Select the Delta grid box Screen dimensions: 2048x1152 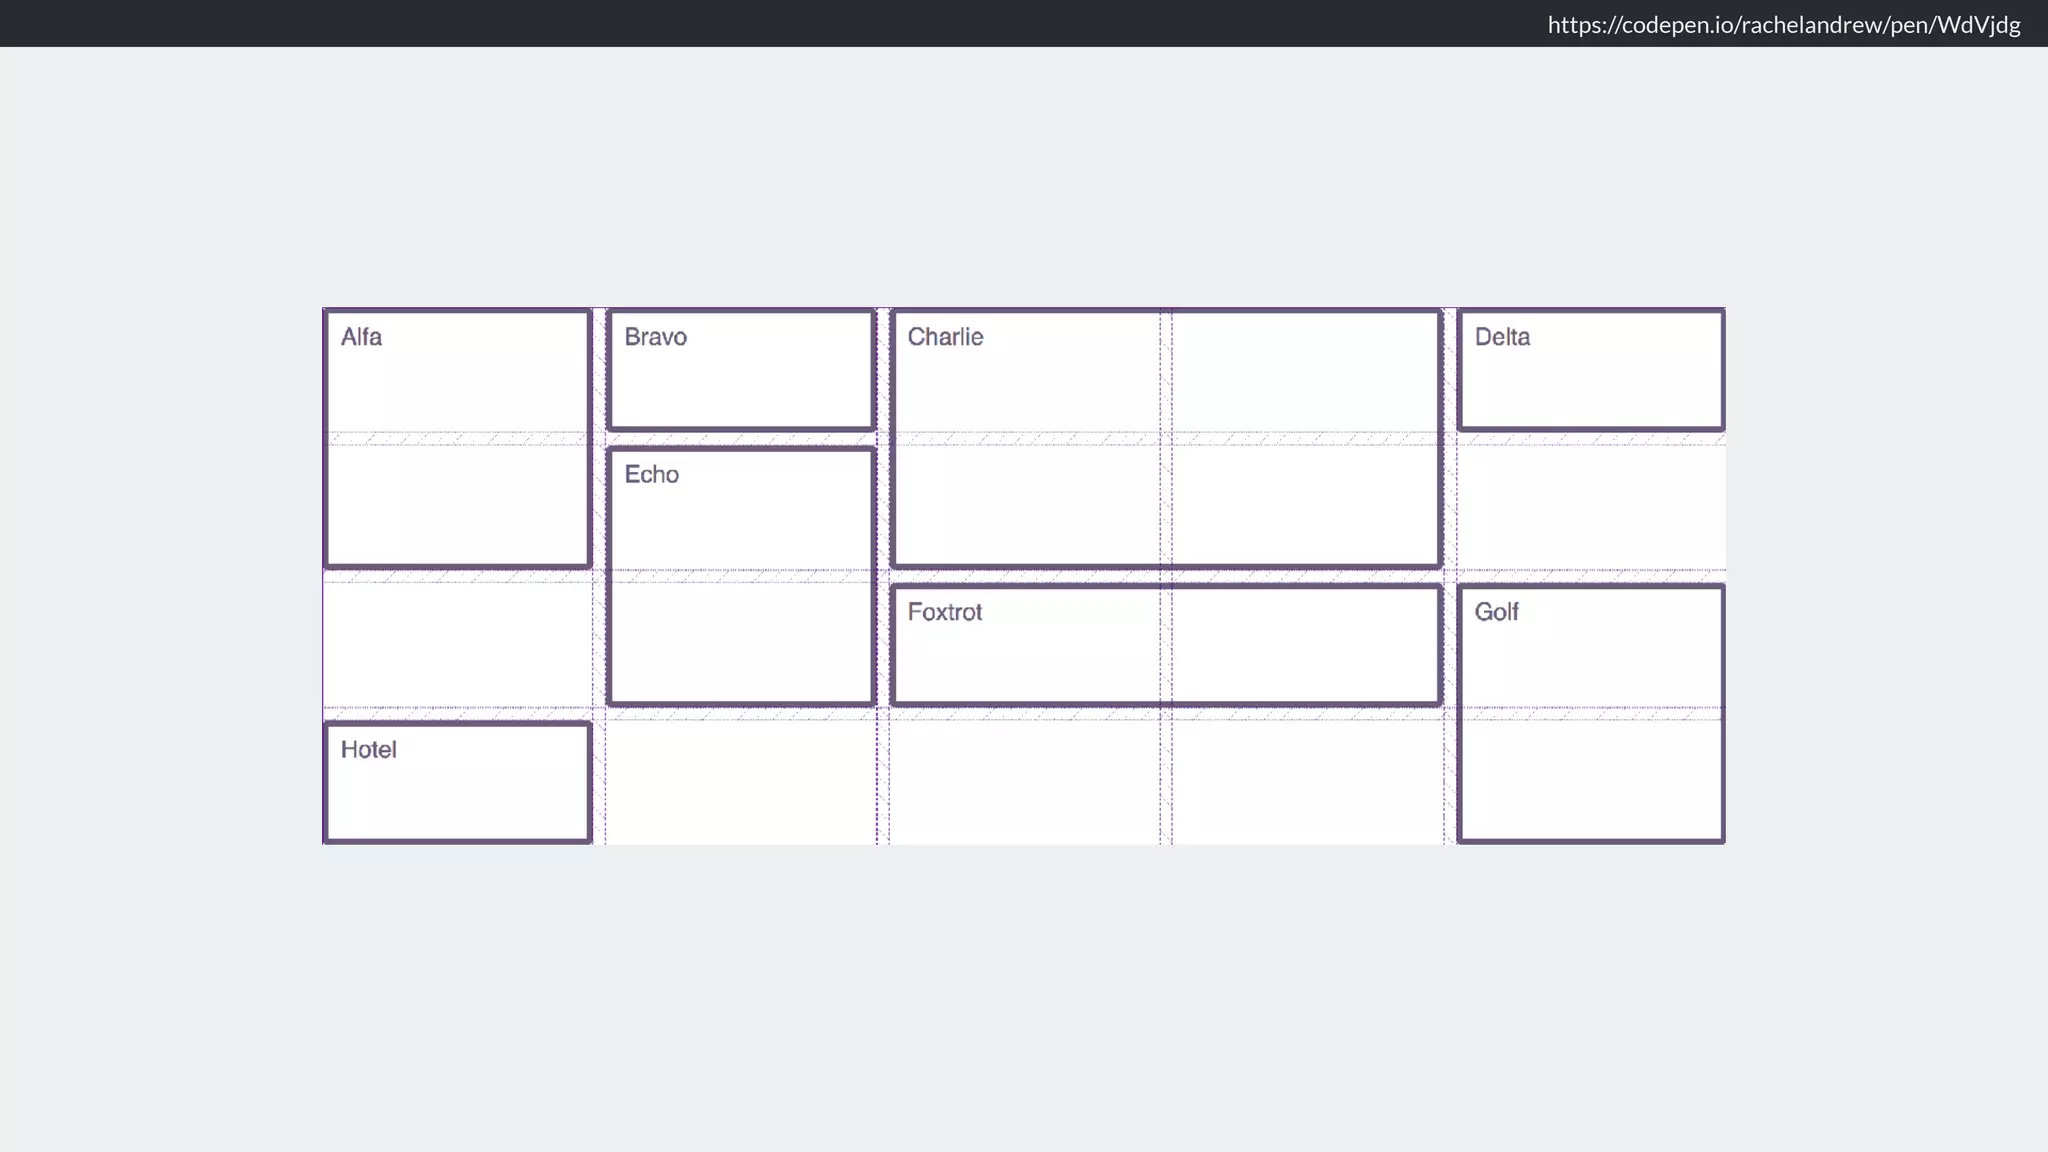pyautogui.click(x=1590, y=370)
